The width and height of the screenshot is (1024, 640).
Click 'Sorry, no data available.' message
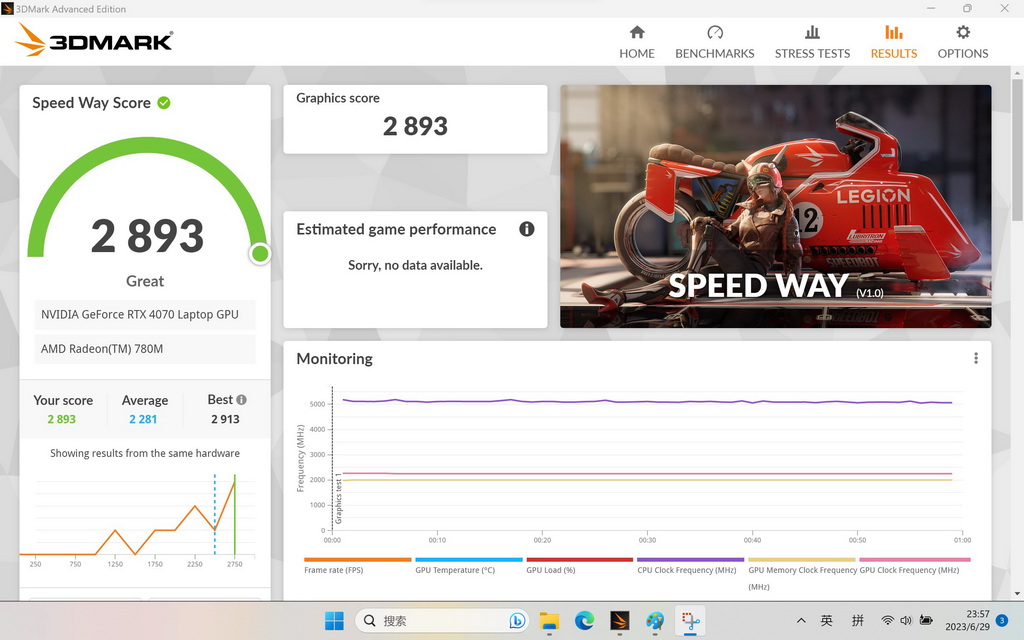pos(415,265)
